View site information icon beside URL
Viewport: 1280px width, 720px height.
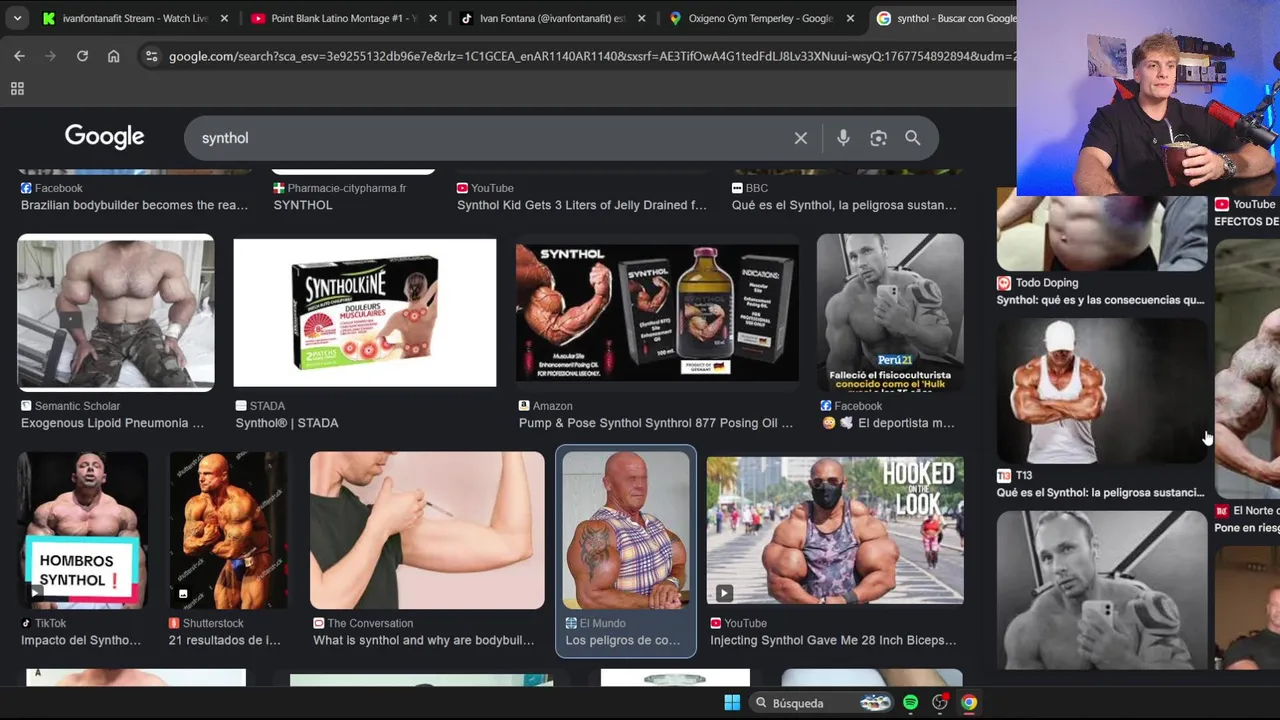151,56
